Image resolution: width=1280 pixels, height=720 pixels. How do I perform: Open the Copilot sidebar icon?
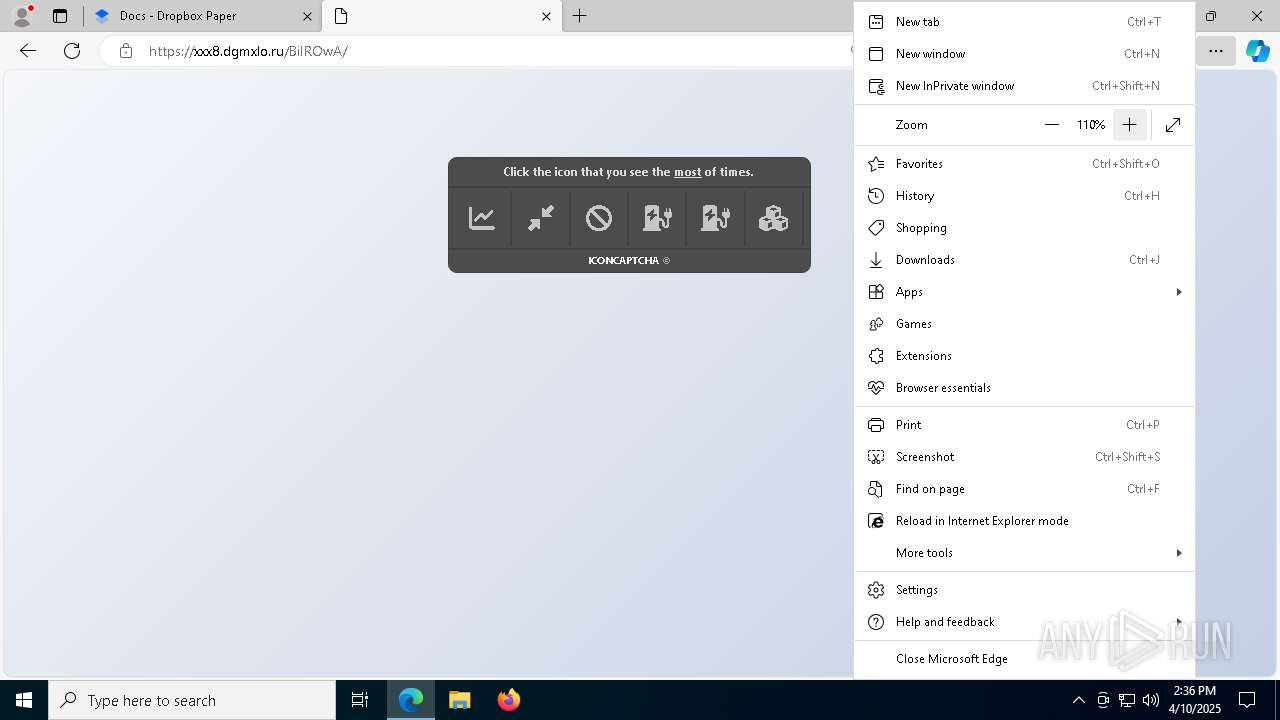1258,51
